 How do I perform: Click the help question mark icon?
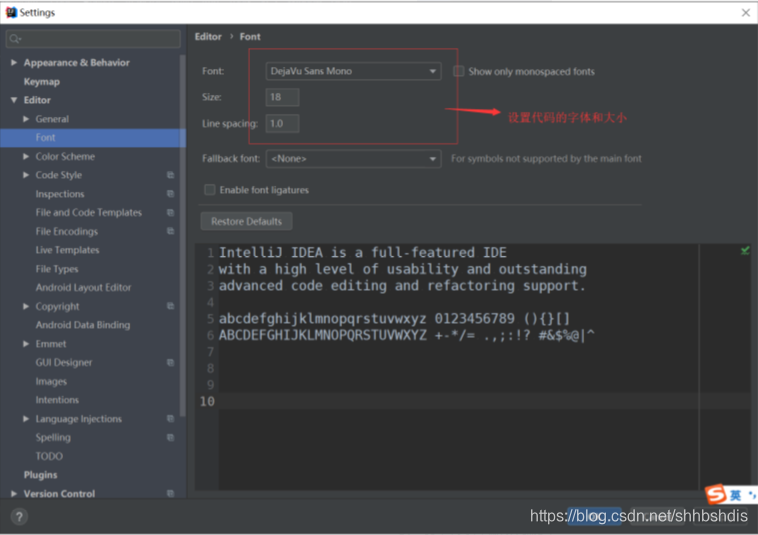(19, 517)
